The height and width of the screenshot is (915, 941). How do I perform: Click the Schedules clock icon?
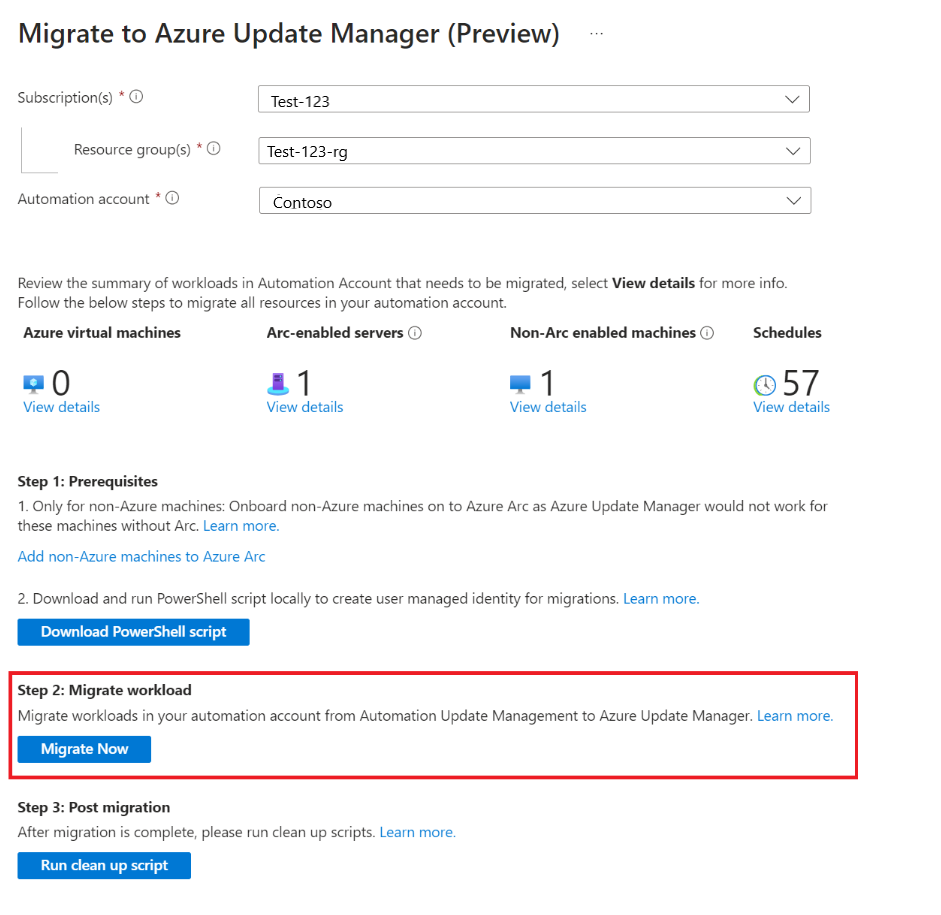click(765, 383)
